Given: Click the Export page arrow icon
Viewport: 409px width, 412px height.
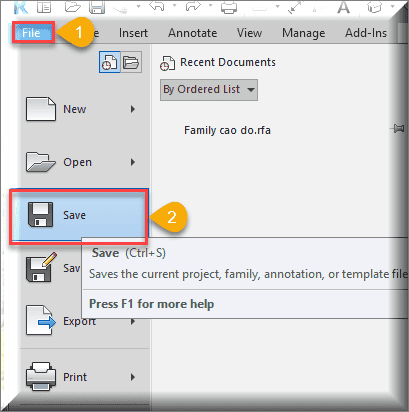Looking at the screenshot, I should (41, 320).
